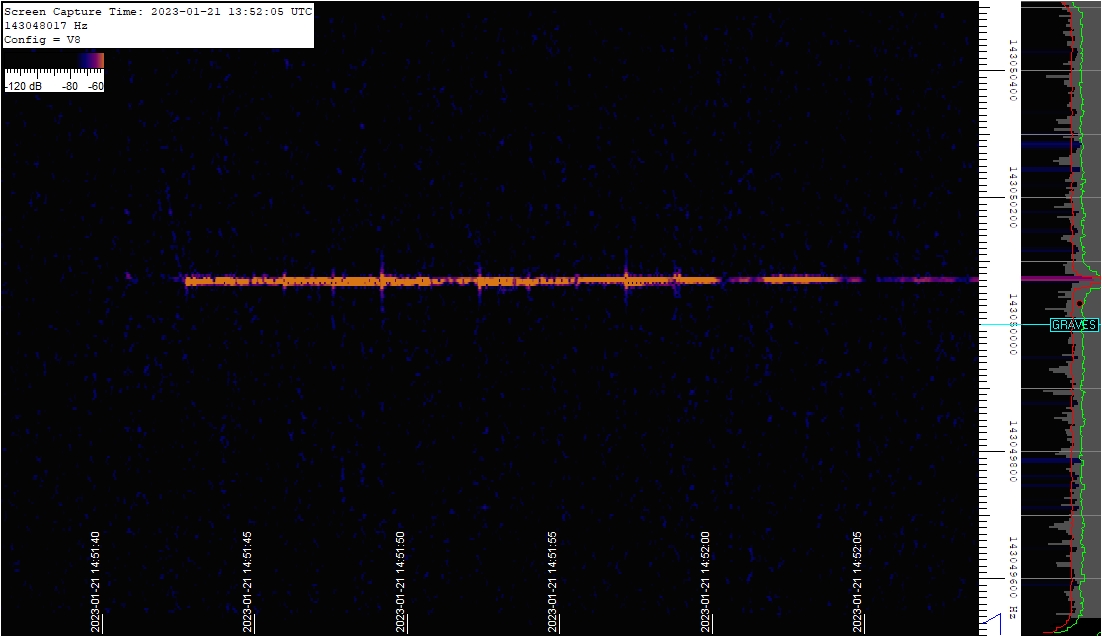Viewport: 1102px width, 637px height.
Task: Click the 14:51:40 time axis label
Action: [96, 582]
